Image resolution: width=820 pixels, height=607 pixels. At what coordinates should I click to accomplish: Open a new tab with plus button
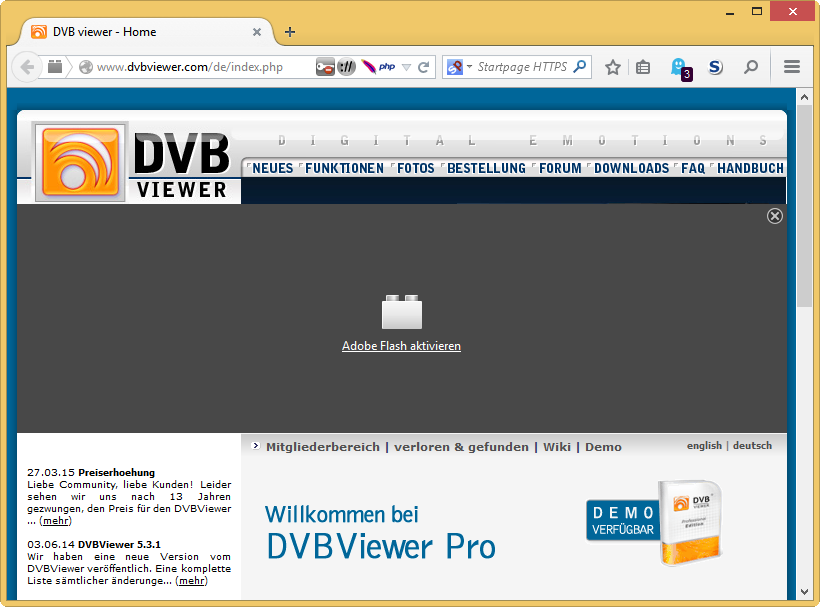click(x=290, y=32)
